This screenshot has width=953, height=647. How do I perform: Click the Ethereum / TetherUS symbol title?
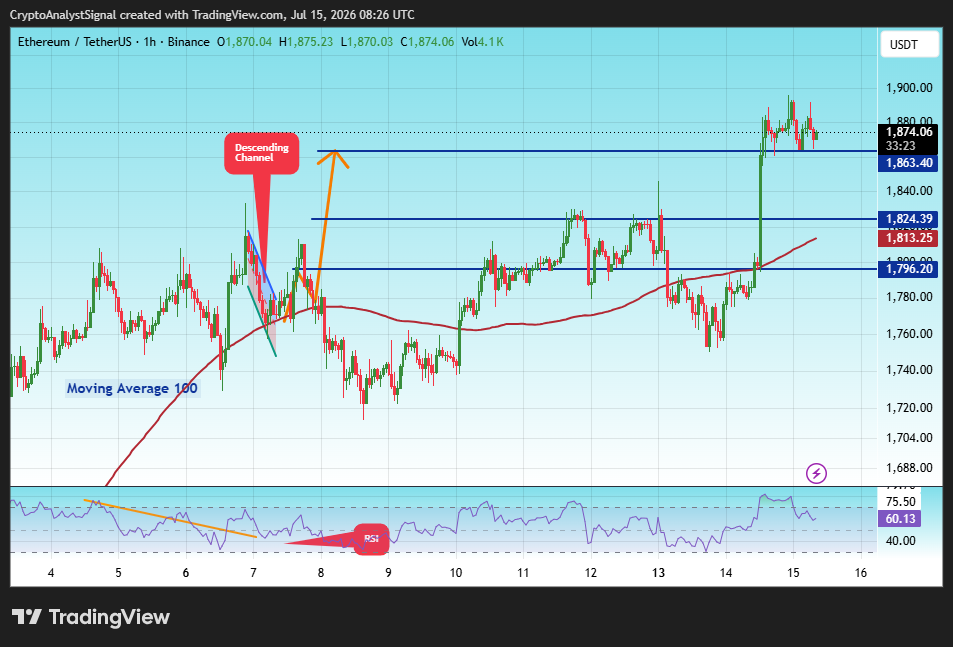click(x=74, y=42)
